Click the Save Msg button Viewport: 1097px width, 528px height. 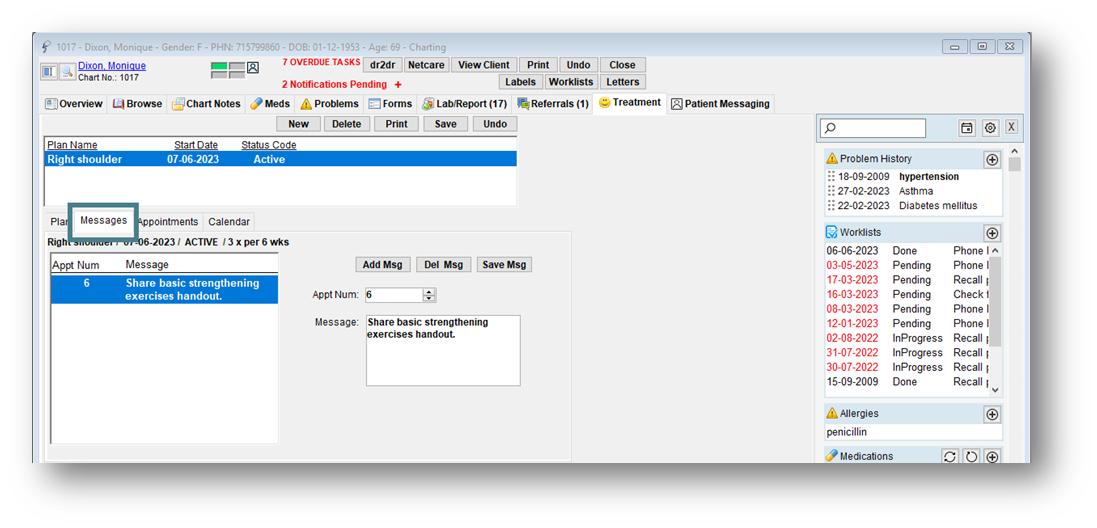(x=504, y=264)
